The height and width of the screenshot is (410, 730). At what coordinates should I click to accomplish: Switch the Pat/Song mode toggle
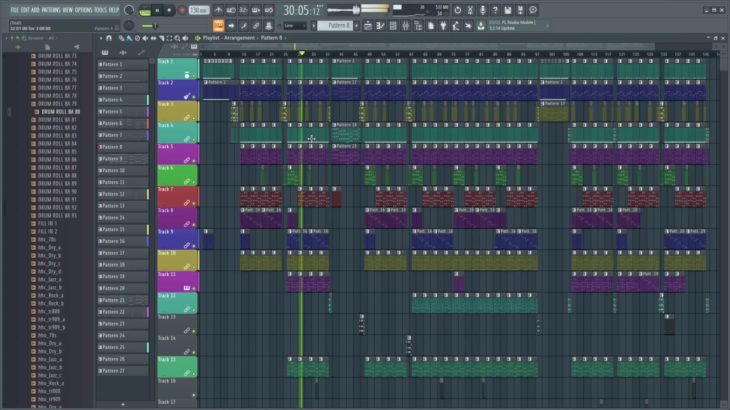[x=145, y=10]
